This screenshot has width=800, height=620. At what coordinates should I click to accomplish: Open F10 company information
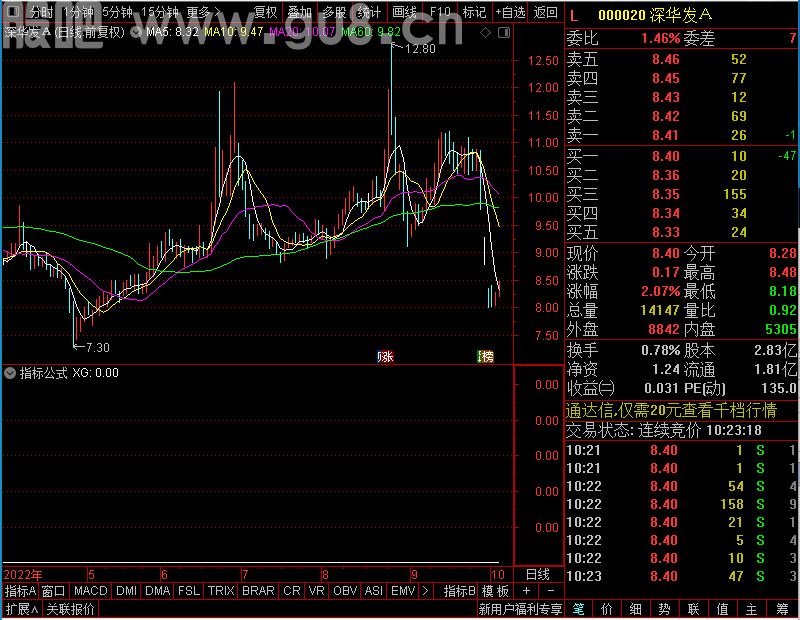[x=440, y=12]
